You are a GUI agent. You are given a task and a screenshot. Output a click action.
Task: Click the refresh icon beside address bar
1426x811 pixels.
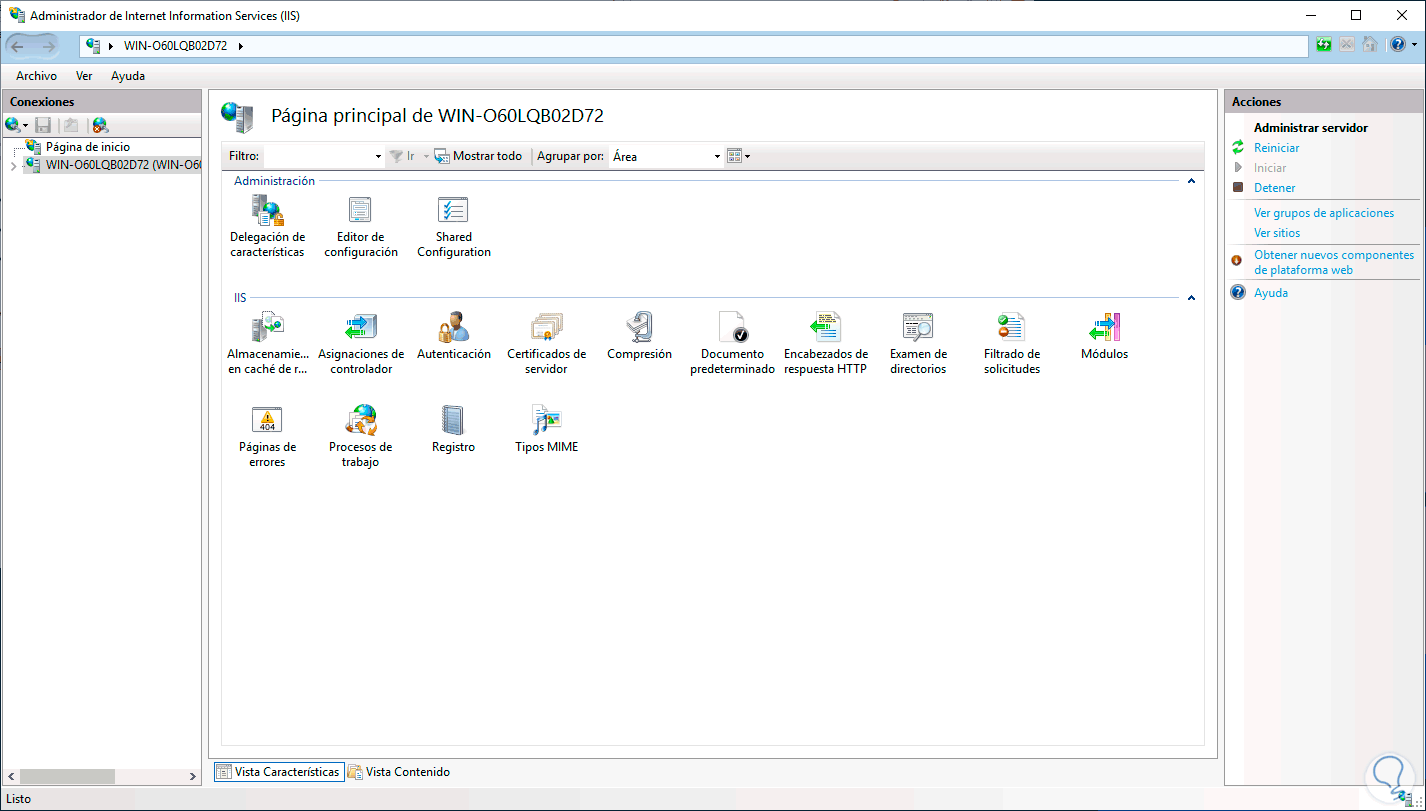point(1324,45)
